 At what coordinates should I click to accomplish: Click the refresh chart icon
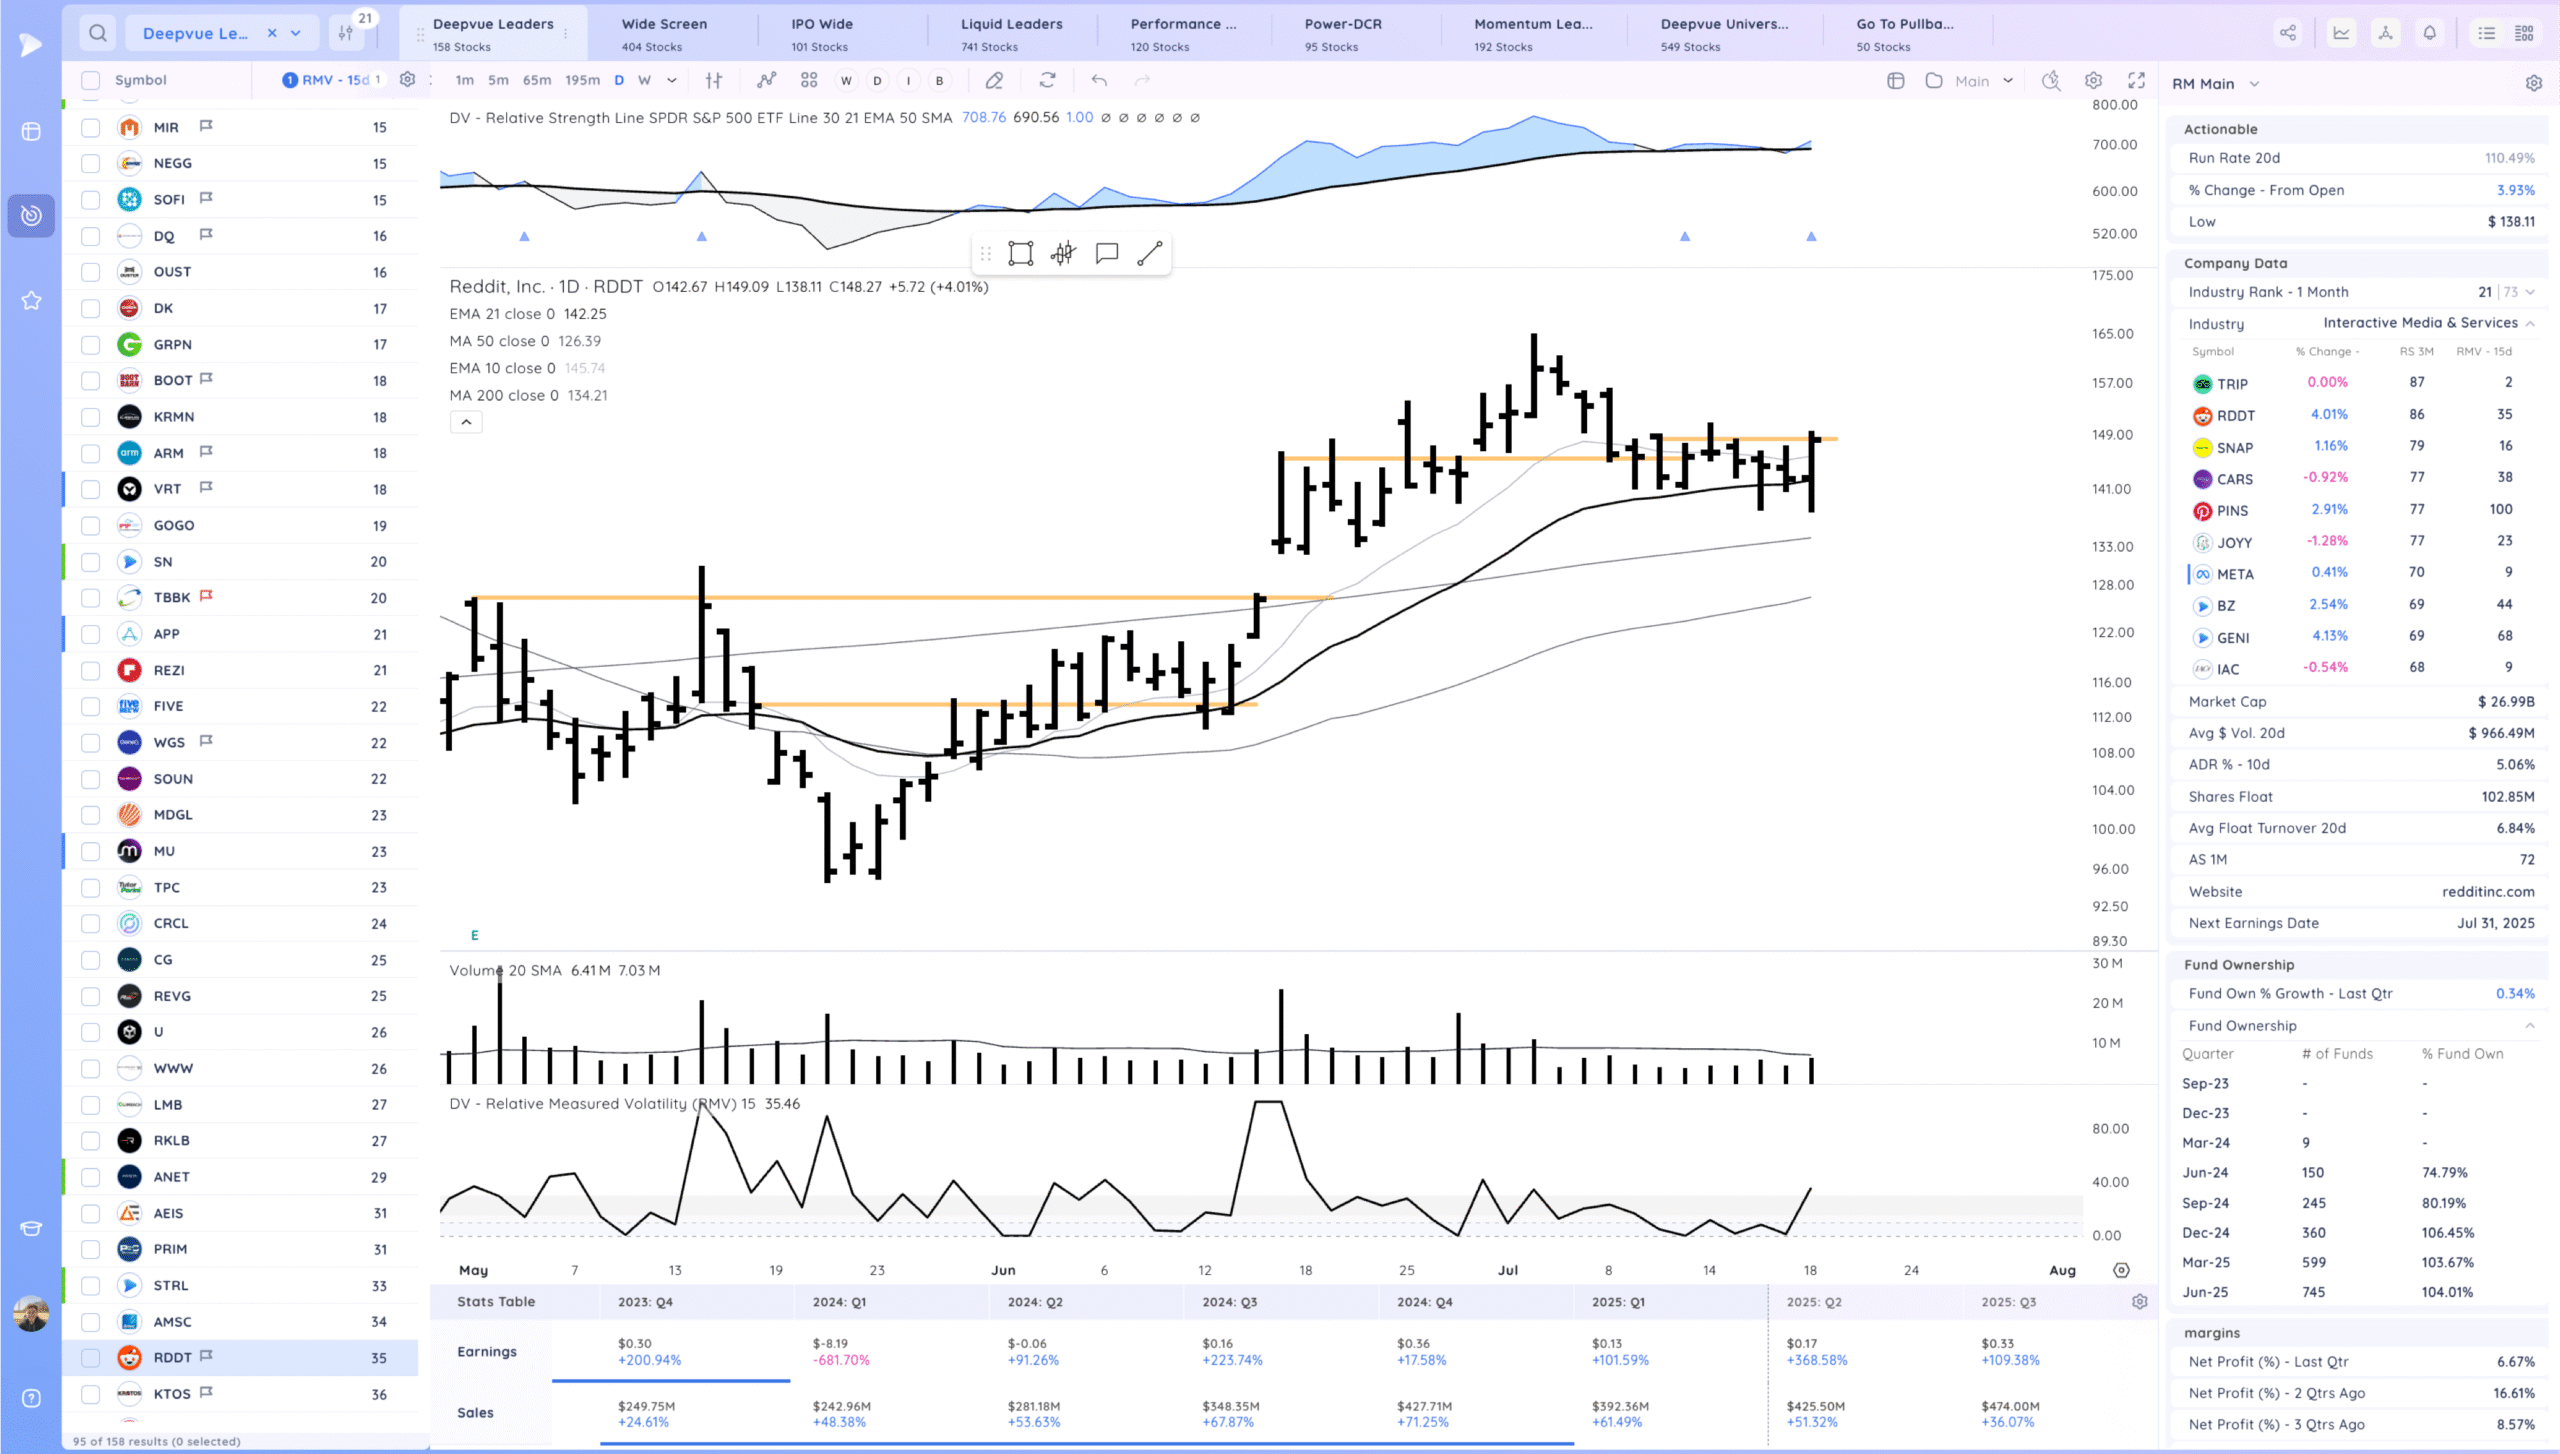click(1047, 80)
